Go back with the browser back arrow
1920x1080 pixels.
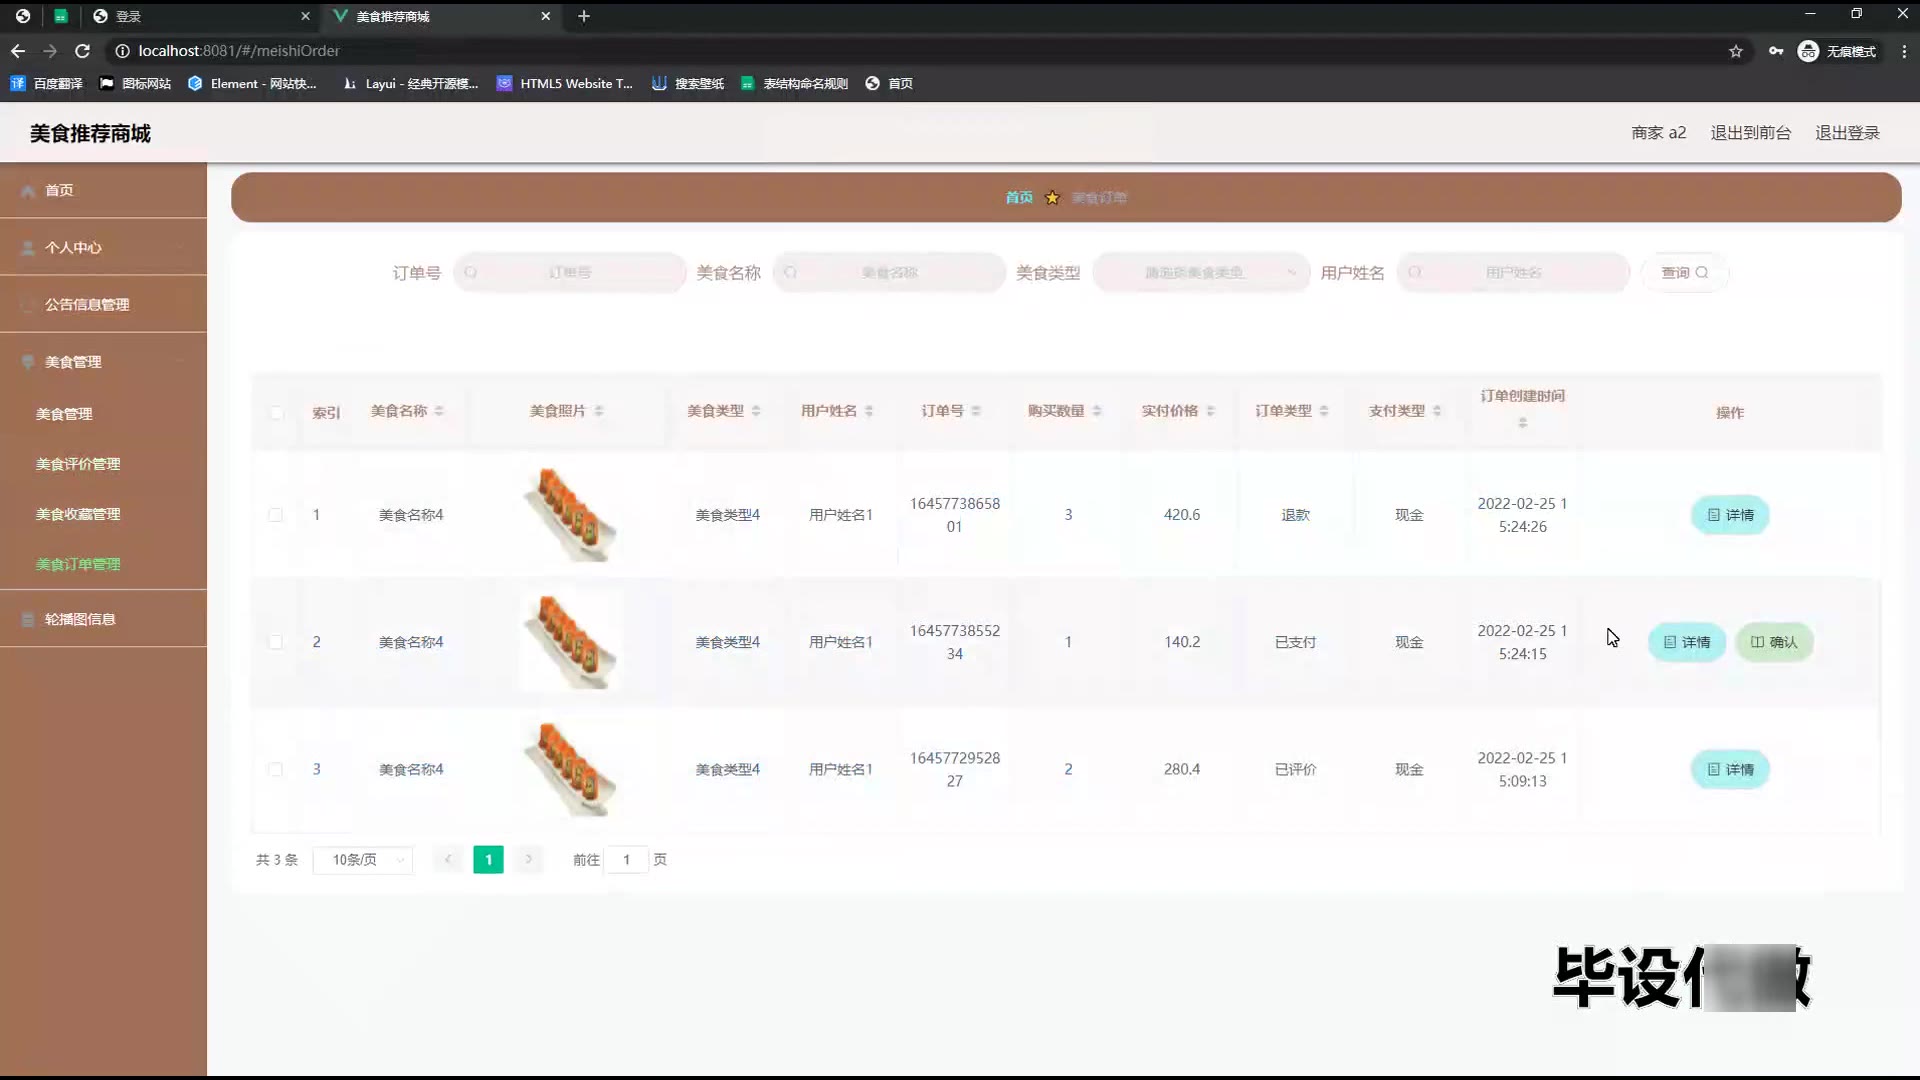point(18,51)
